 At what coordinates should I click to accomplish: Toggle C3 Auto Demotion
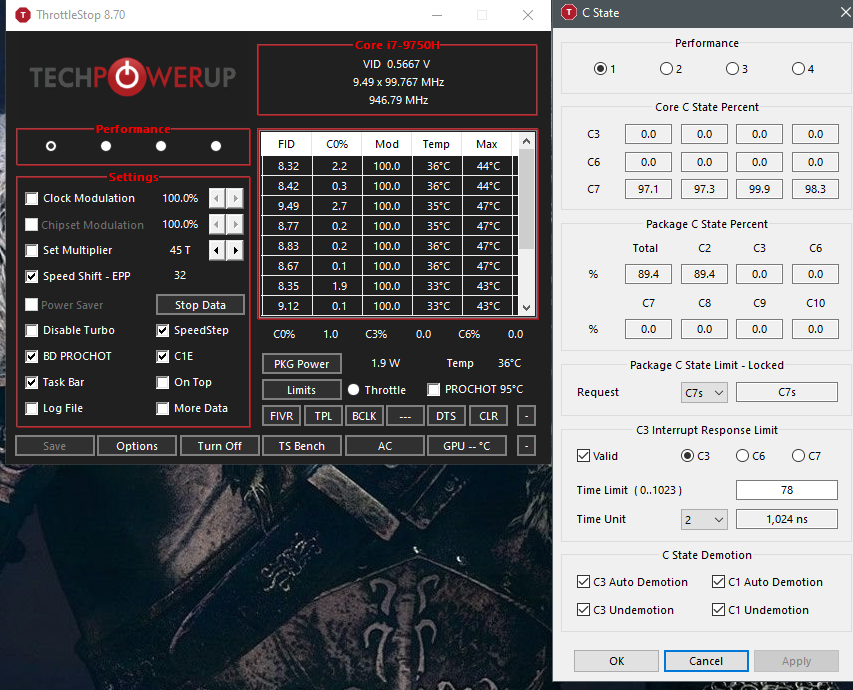(x=583, y=582)
